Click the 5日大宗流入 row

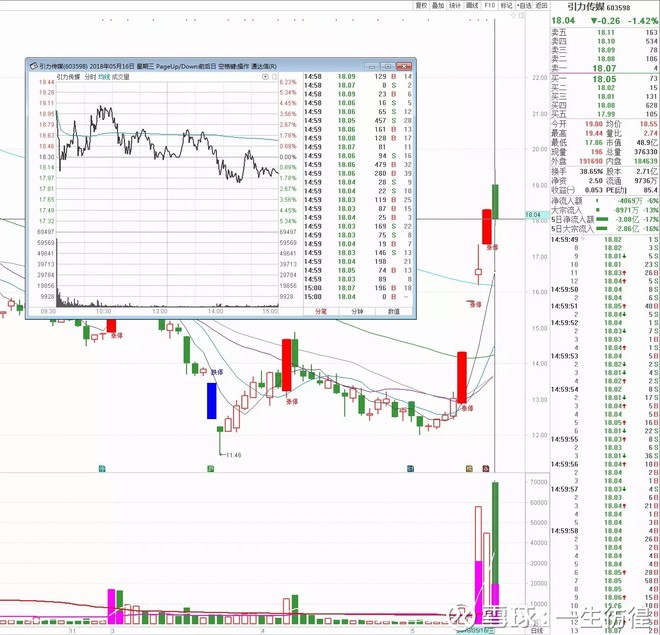tap(605, 229)
